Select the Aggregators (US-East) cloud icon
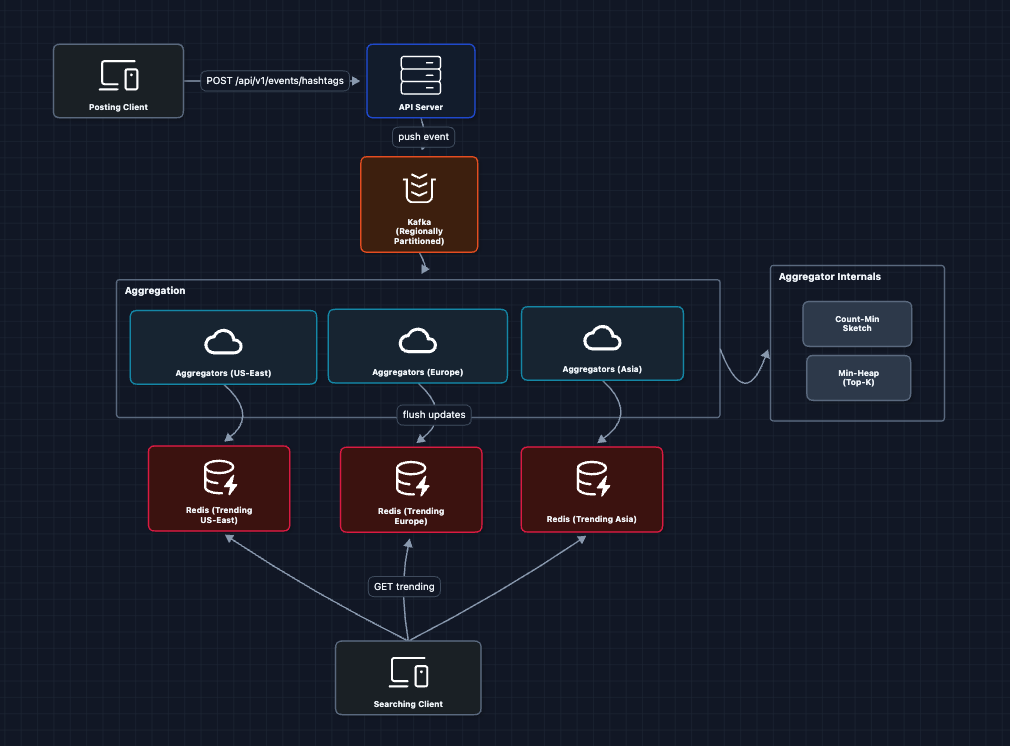This screenshot has height=746, width=1010. pos(223,342)
